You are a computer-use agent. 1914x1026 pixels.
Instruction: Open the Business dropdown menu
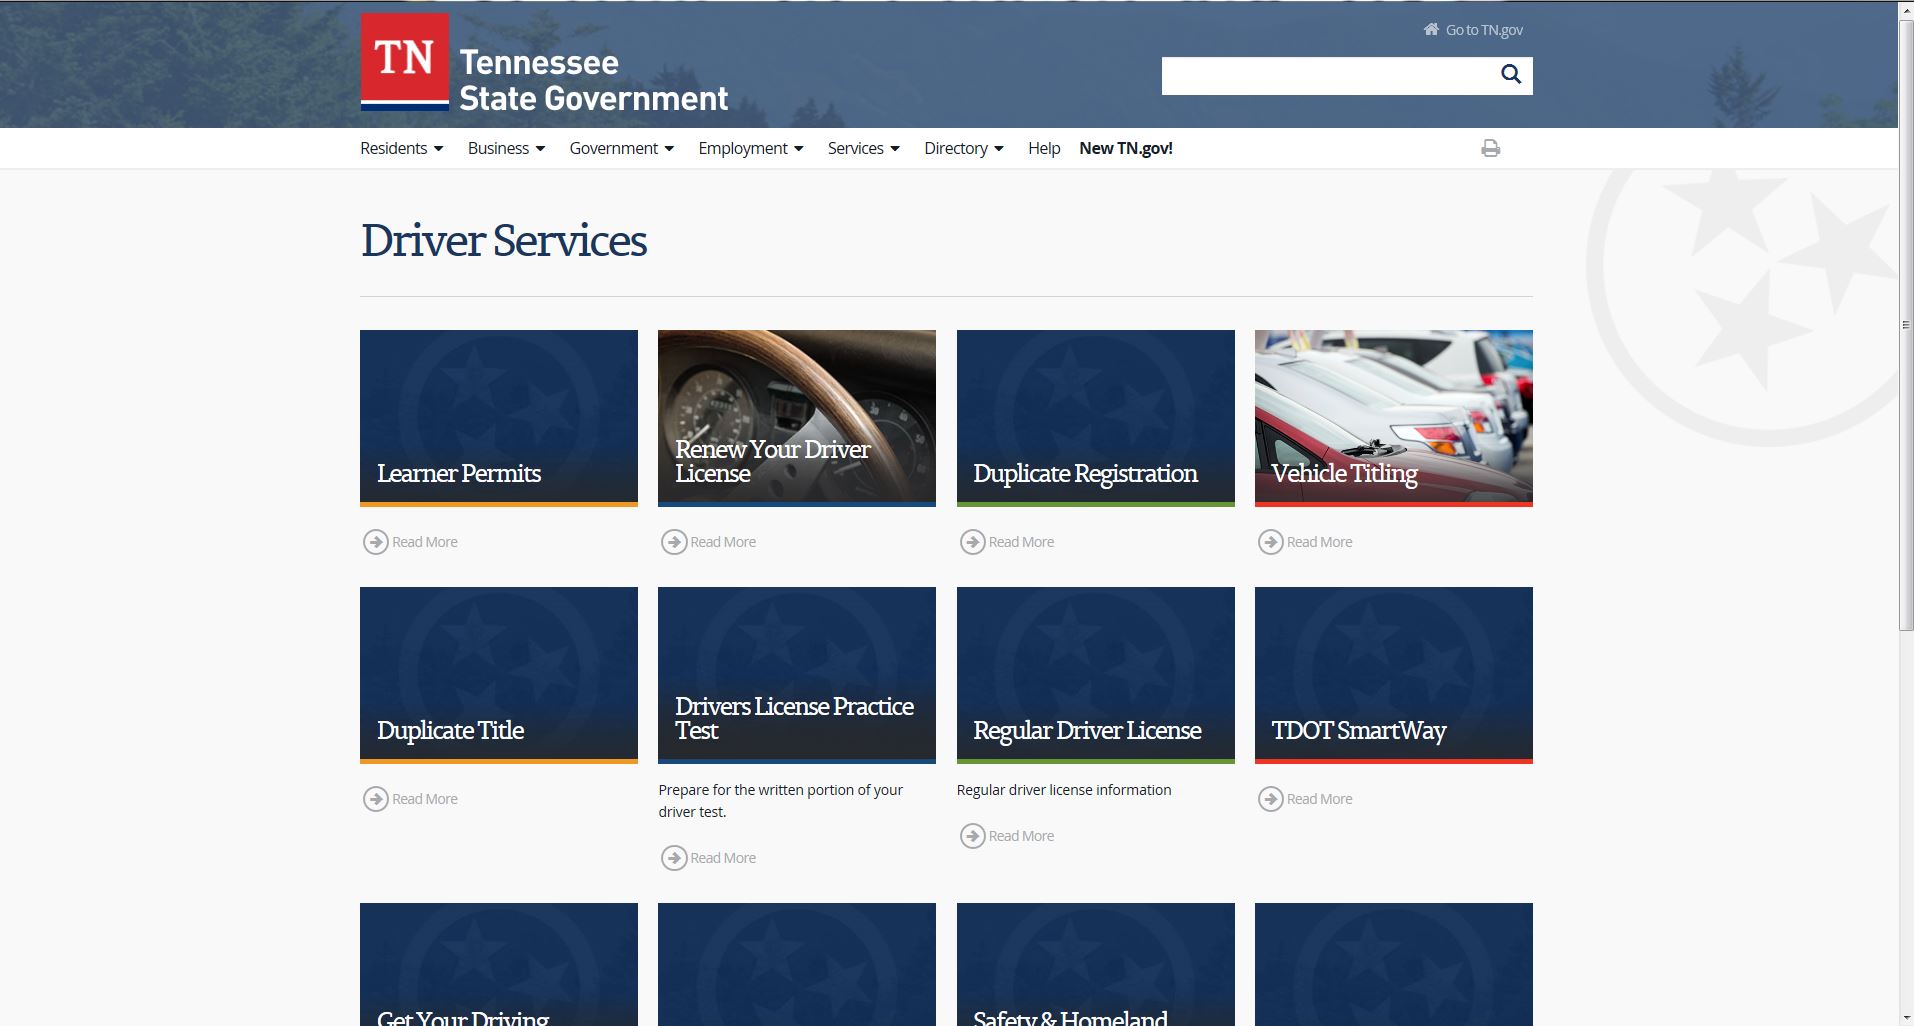pyautogui.click(x=506, y=148)
